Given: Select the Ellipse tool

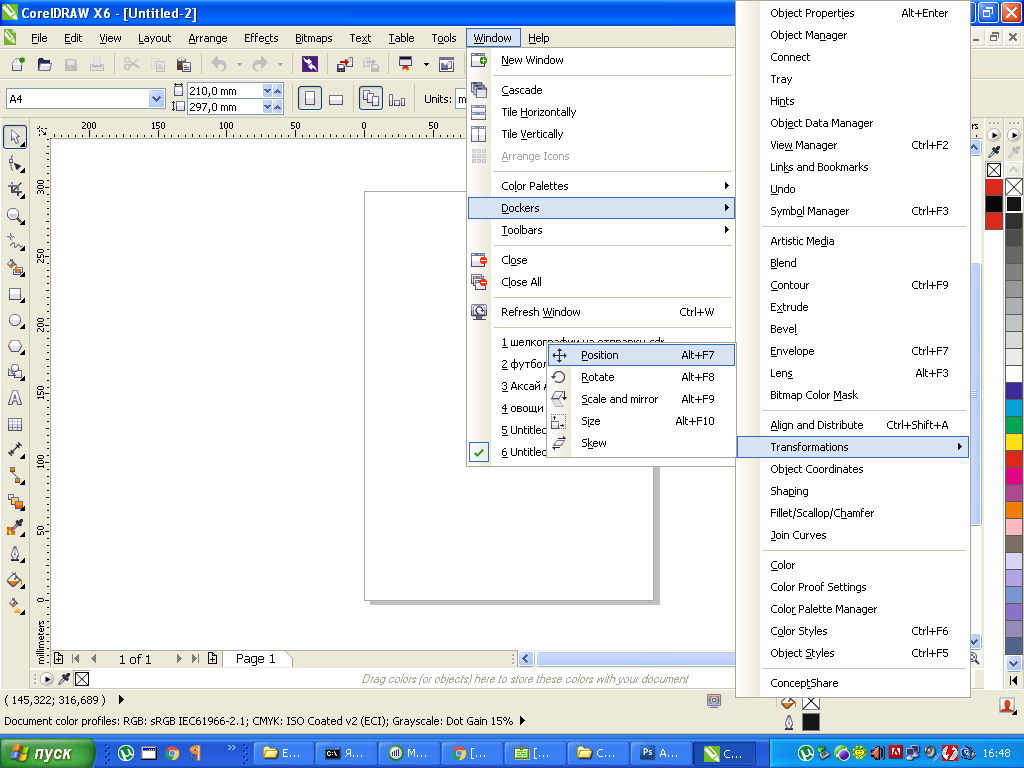Looking at the screenshot, I should click(x=15, y=321).
